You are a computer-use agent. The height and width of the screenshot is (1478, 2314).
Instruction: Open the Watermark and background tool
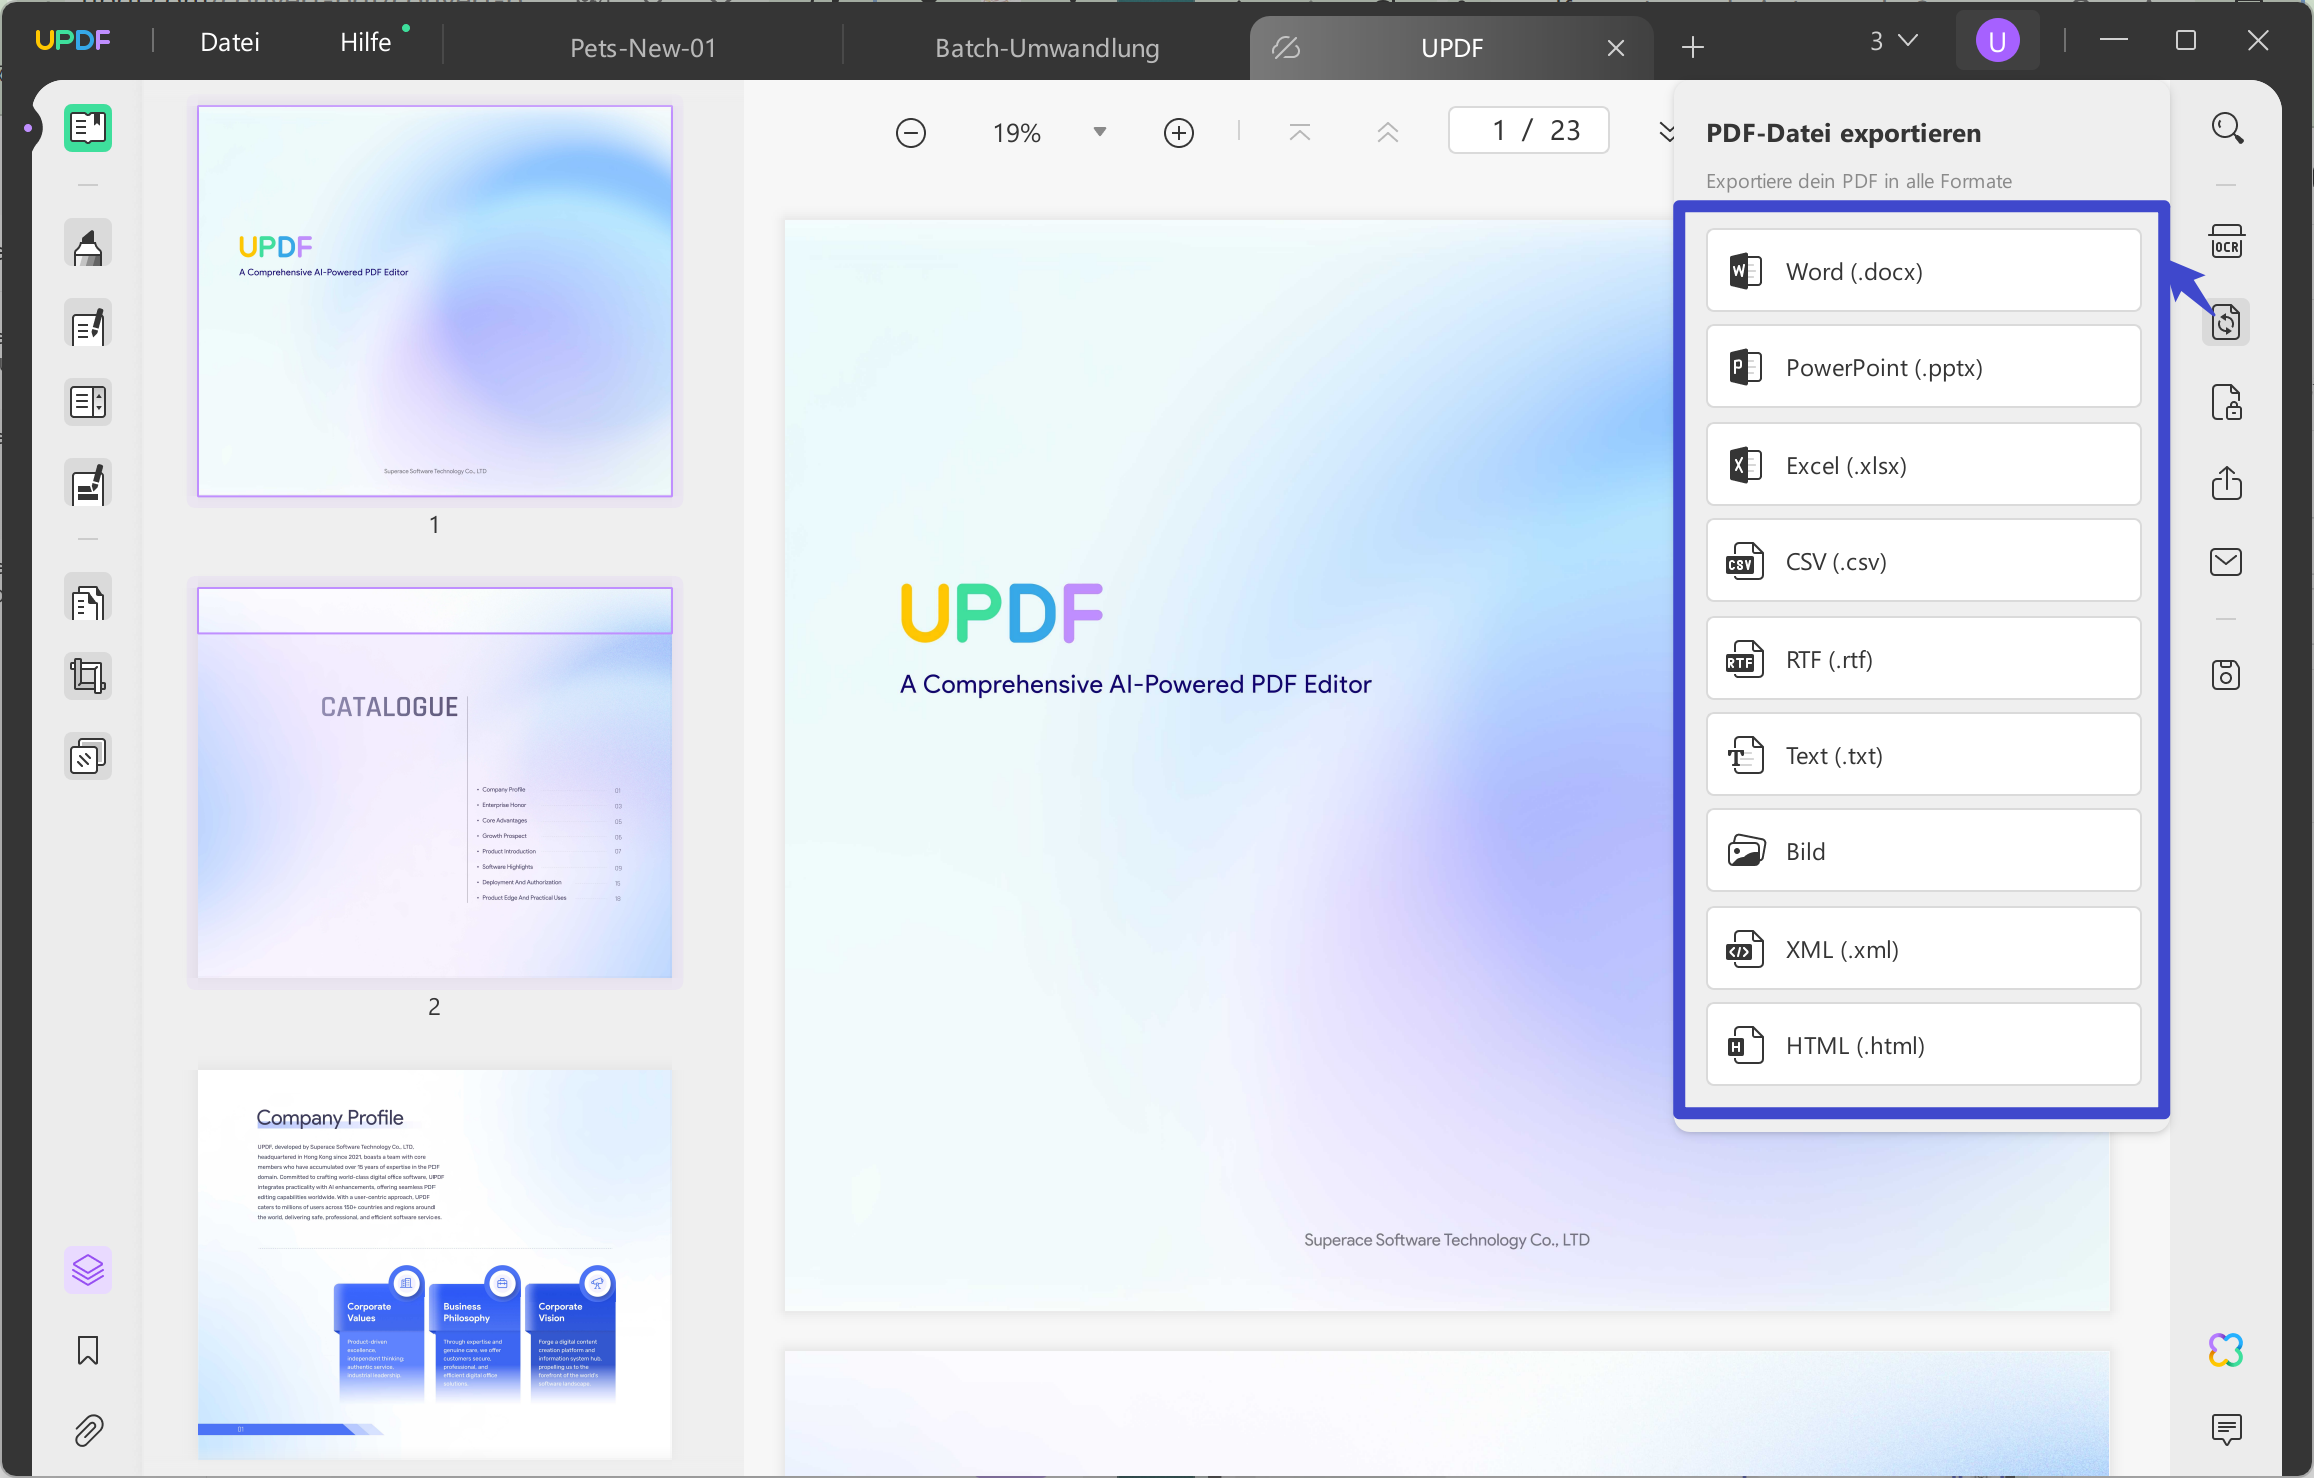(x=88, y=757)
